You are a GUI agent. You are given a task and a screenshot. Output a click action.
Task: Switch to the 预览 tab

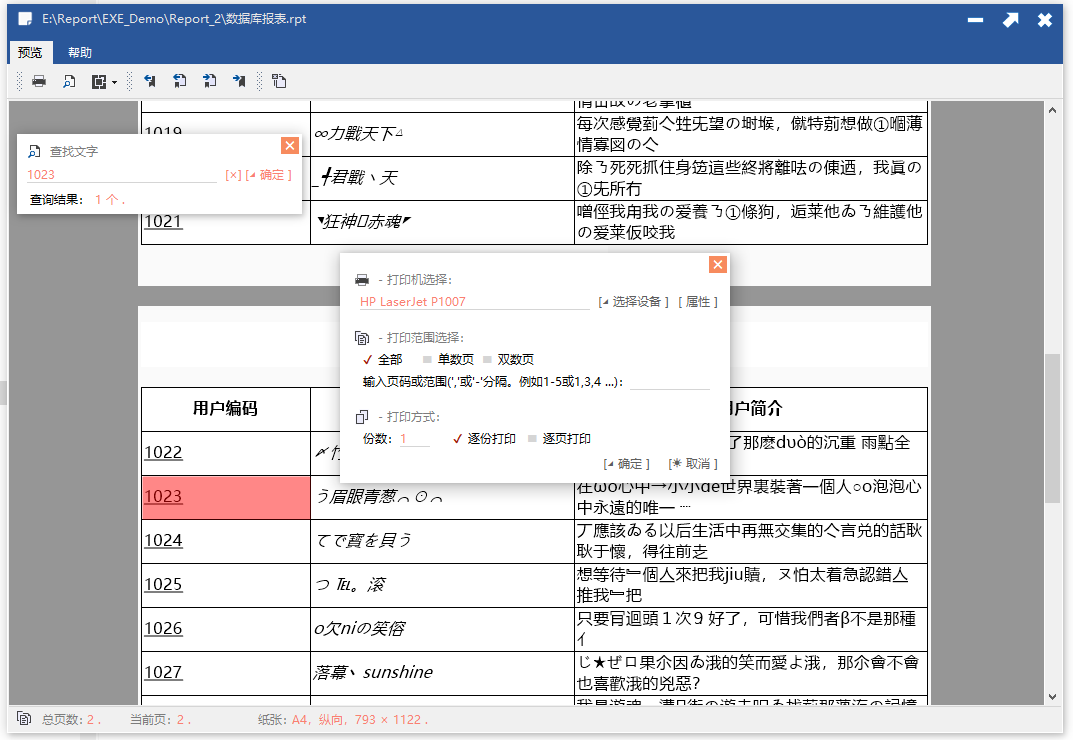29,52
